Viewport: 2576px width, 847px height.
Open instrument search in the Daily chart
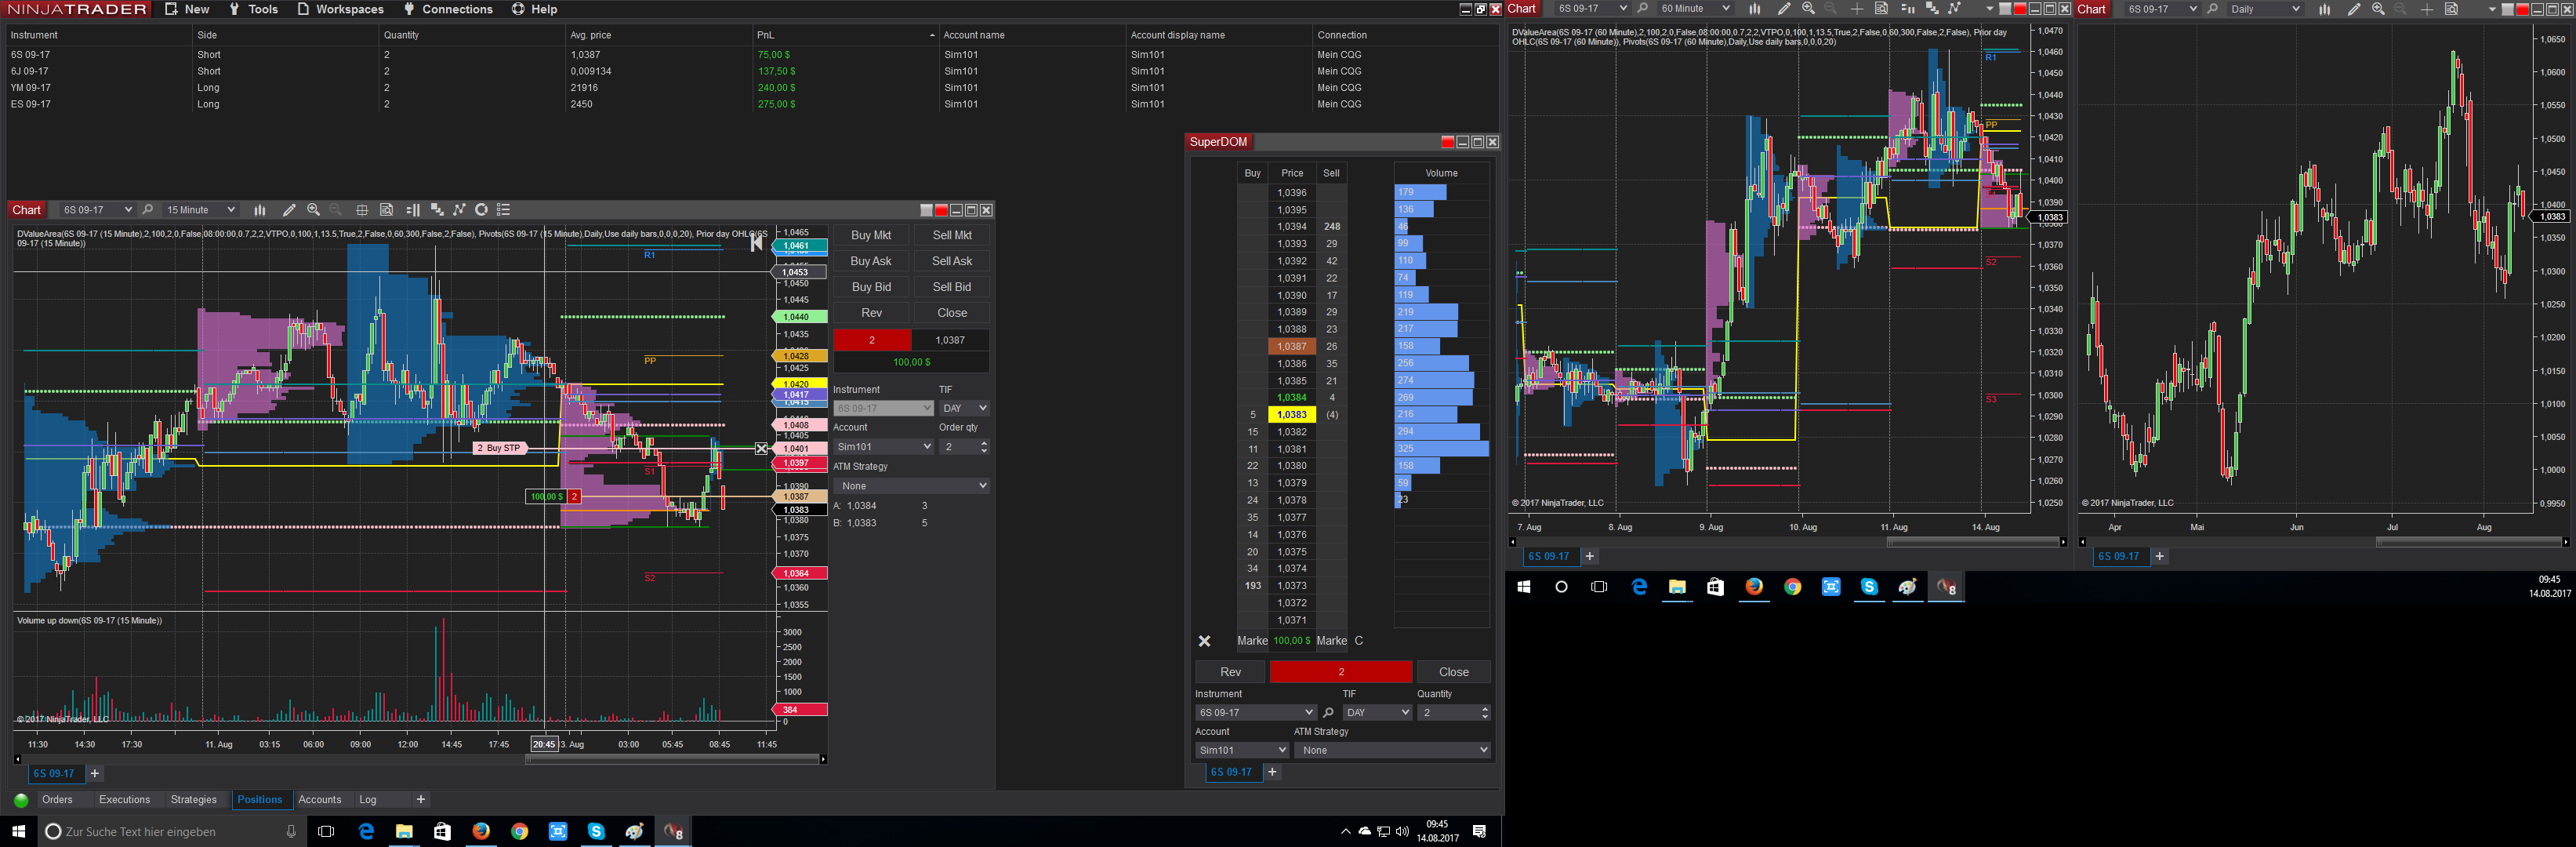[2212, 9]
